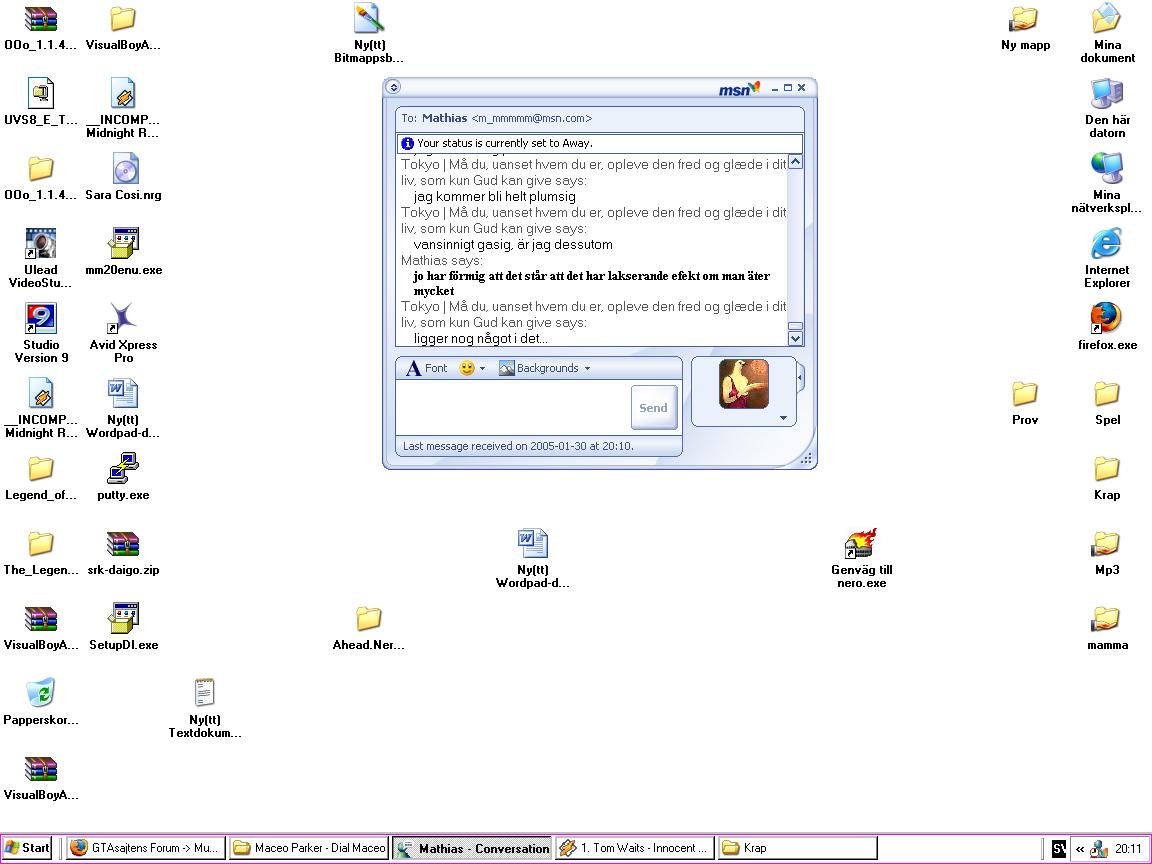This screenshot has height=864, width=1152.
Task: Select the Internet Explorer desktop icon
Action: [x=1107, y=258]
